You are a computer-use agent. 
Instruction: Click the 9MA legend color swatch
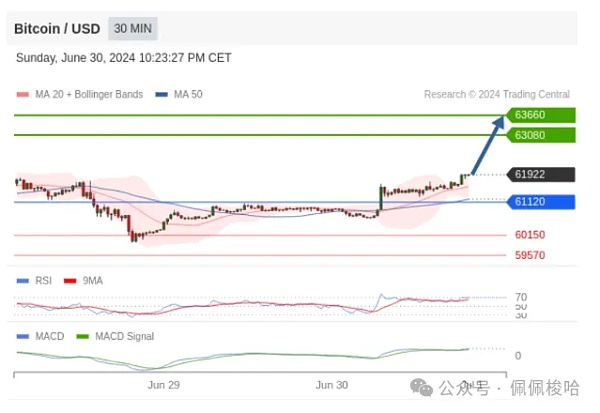click(70, 281)
